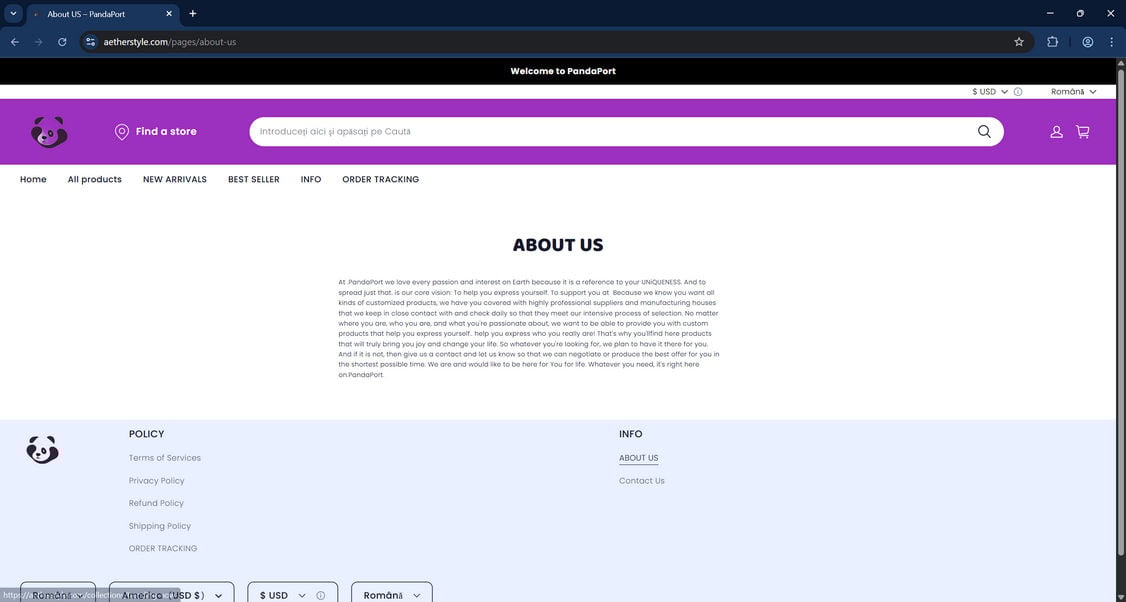Viewport: 1126px width, 602px height.
Task: Click the browser forward arrow
Action: pos(39,42)
